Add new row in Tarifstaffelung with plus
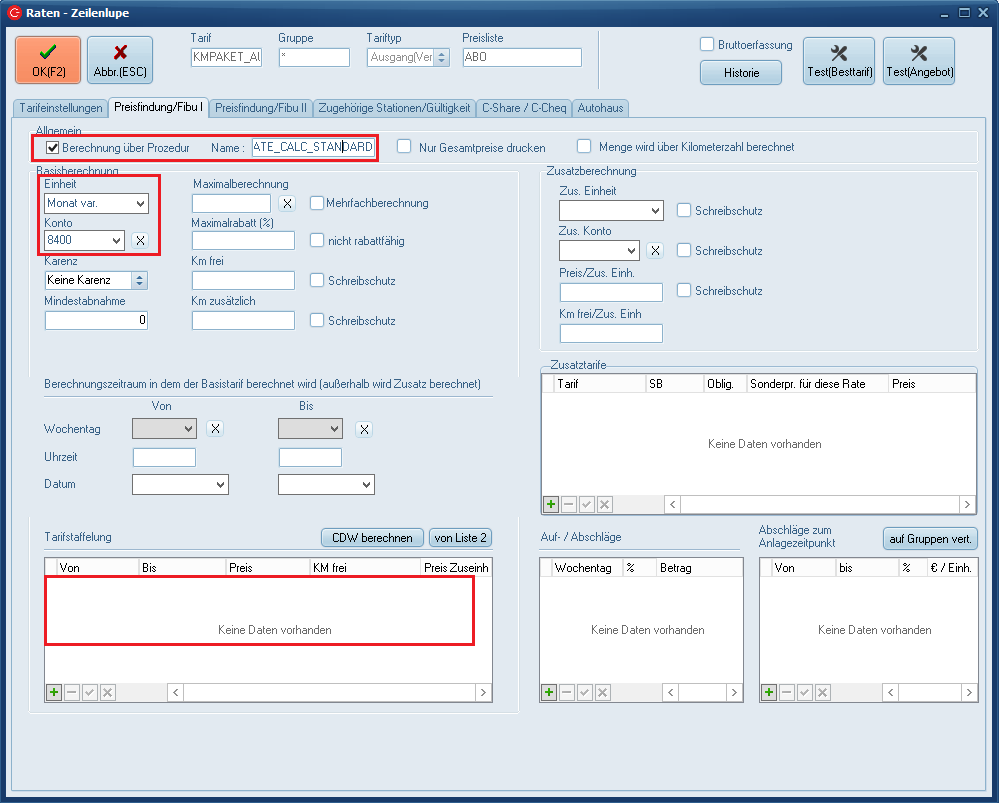Image resolution: width=999 pixels, height=803 pixels. [53, 692]
